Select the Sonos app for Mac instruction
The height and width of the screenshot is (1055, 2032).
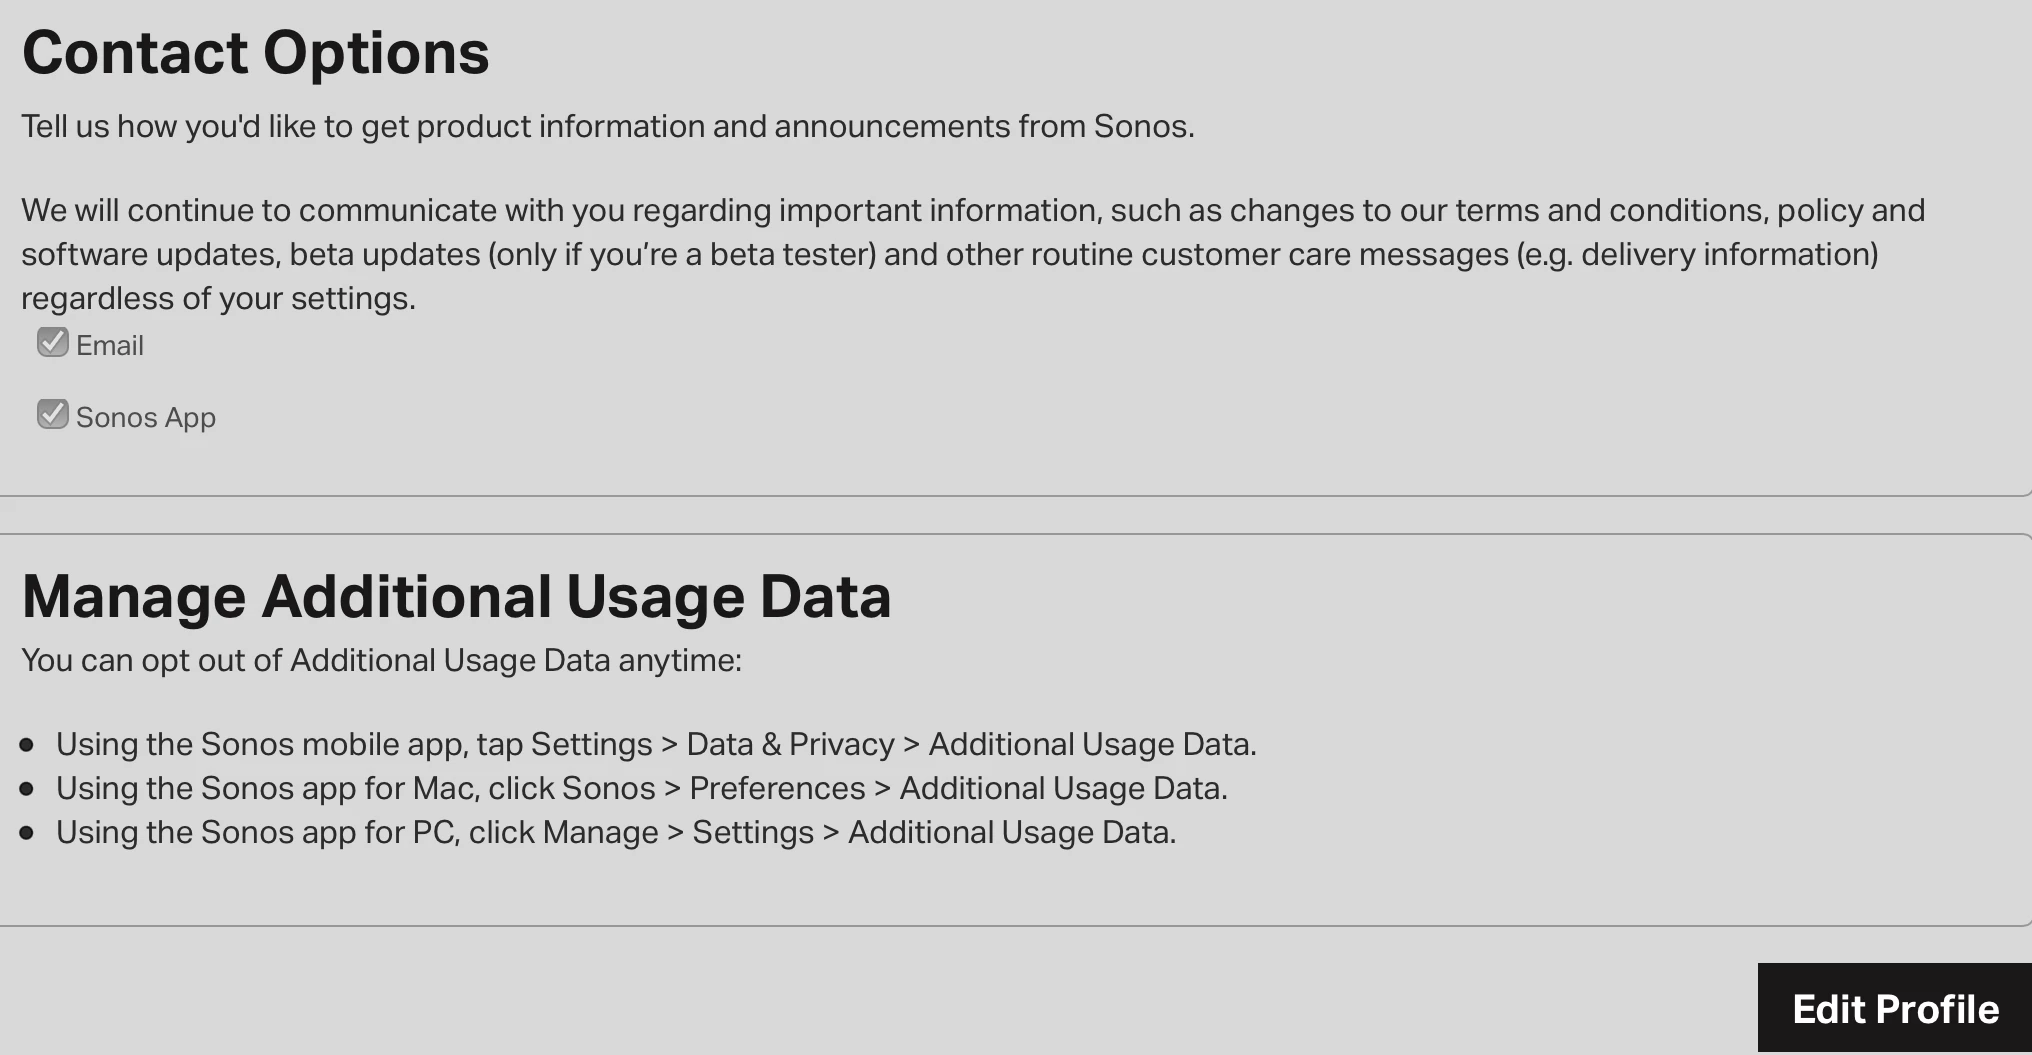point(641,789)
